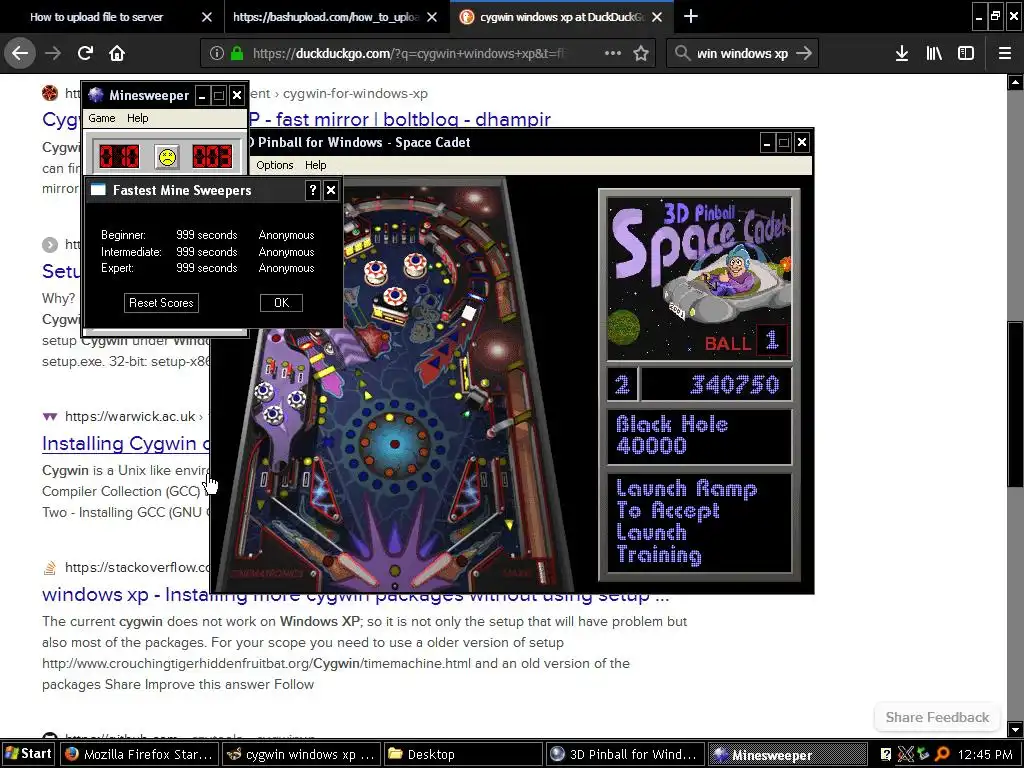Image resolution: width=1024 pixels, height=768 pixels.
Task: Click Expert 999 seconds score row
Action: click(208, 268)
